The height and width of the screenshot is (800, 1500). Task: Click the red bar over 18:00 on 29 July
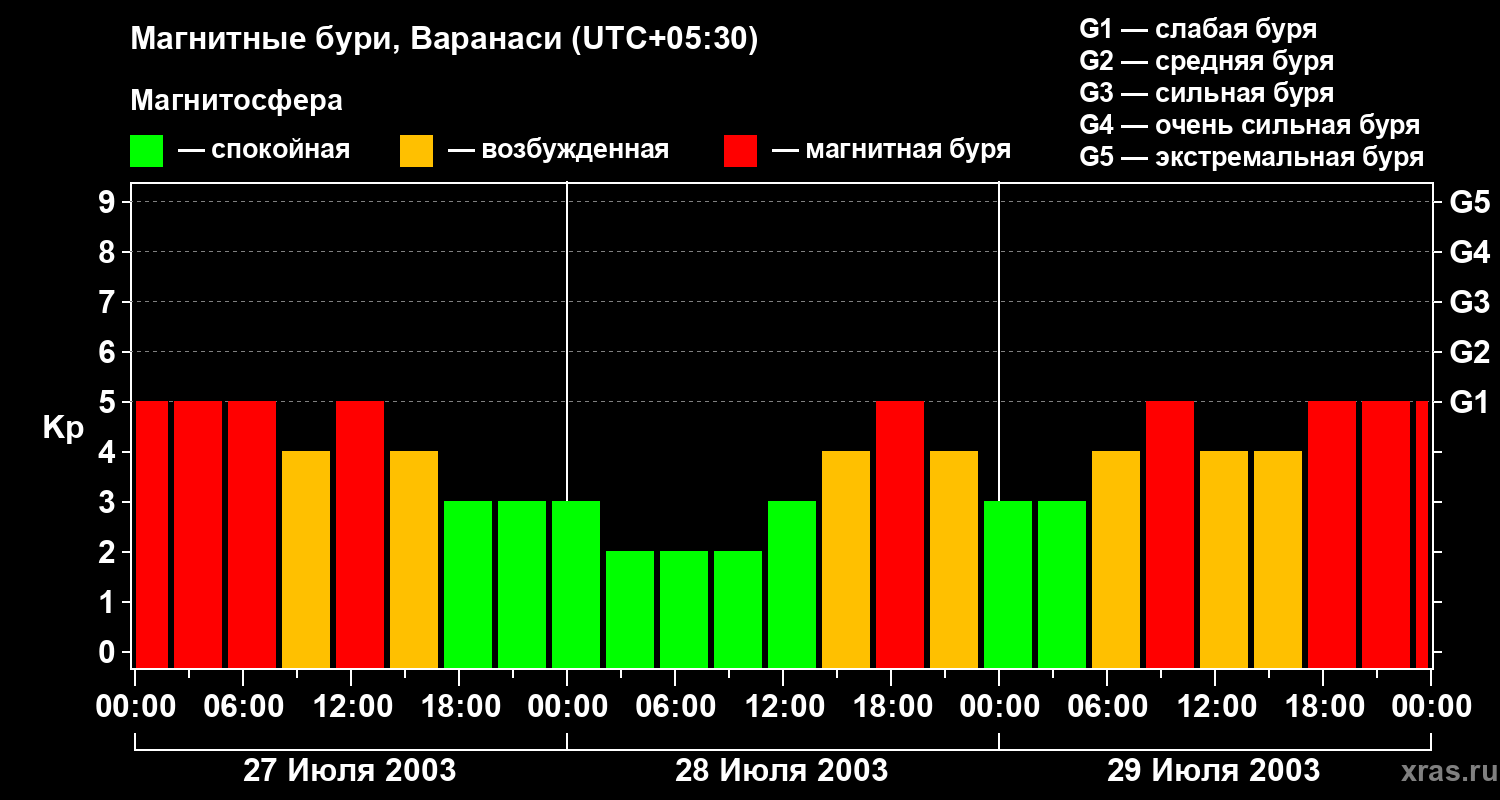tap(1332, 535)
